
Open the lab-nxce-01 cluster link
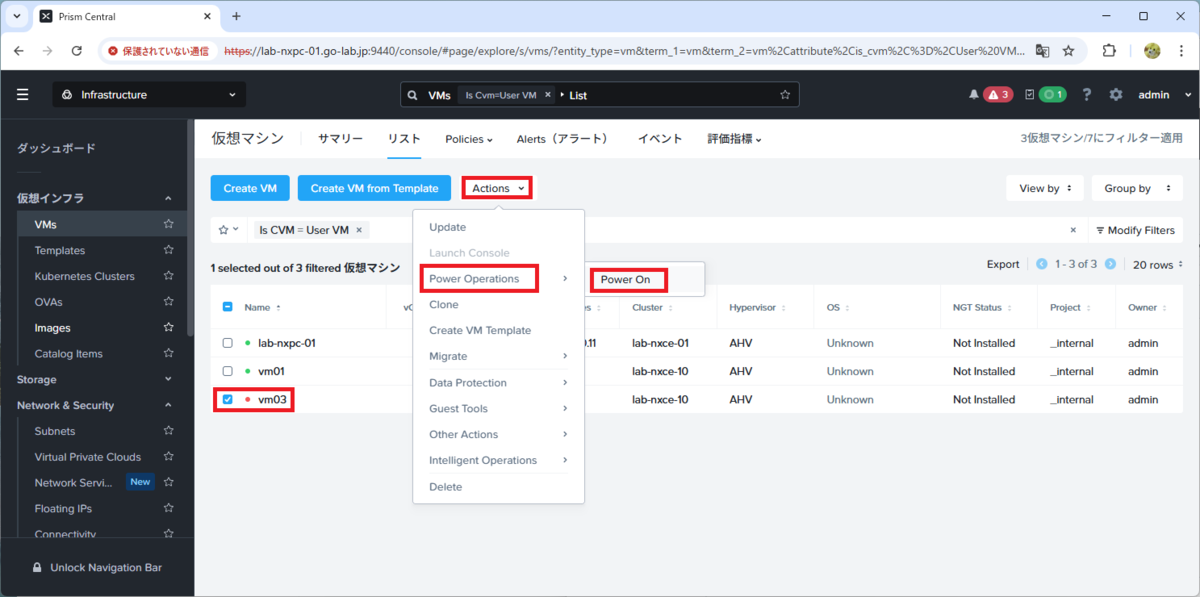[660, 343]
